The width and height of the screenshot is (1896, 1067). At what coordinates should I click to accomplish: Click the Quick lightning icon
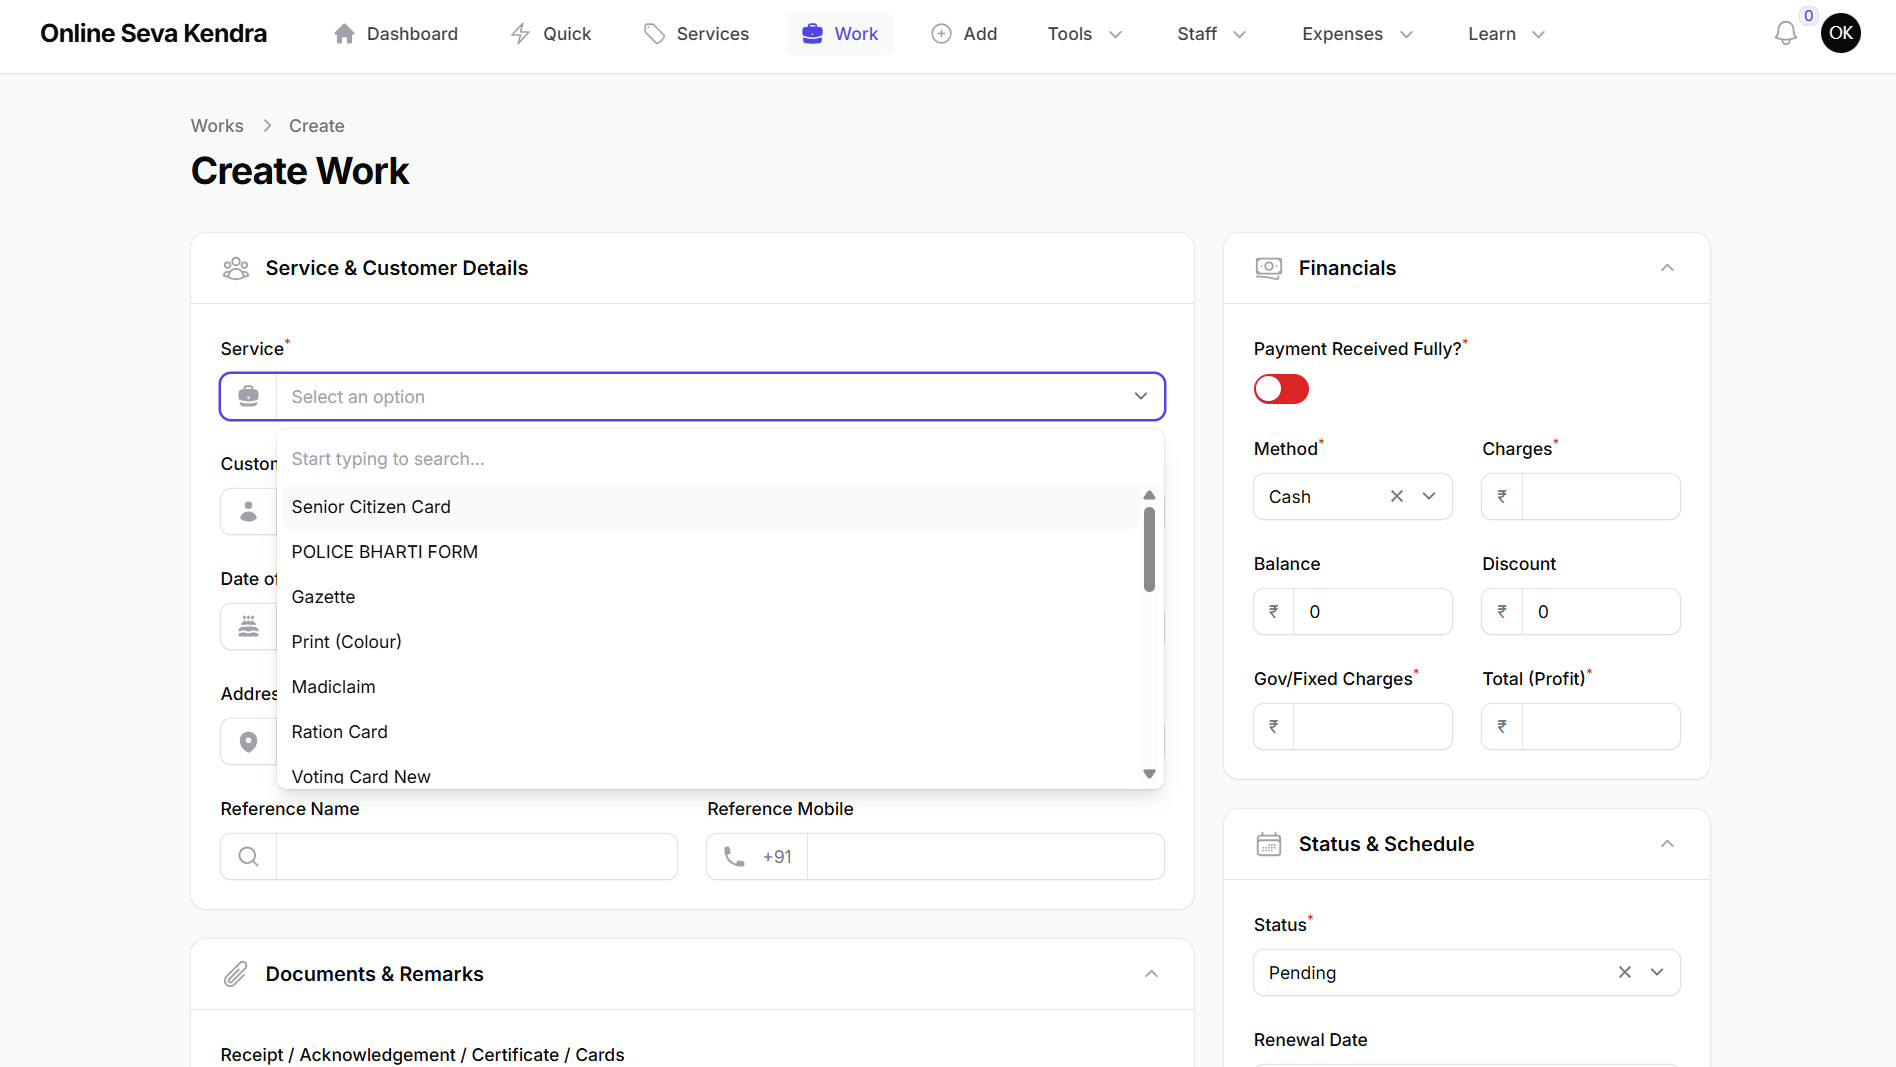pos(520,34)
